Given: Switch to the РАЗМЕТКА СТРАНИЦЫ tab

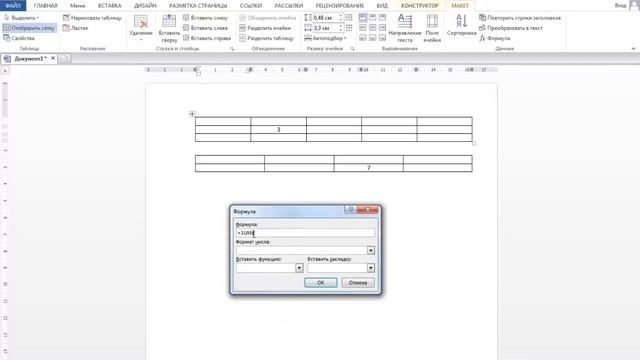Looking at the screenshot, I should coord(198,6).
